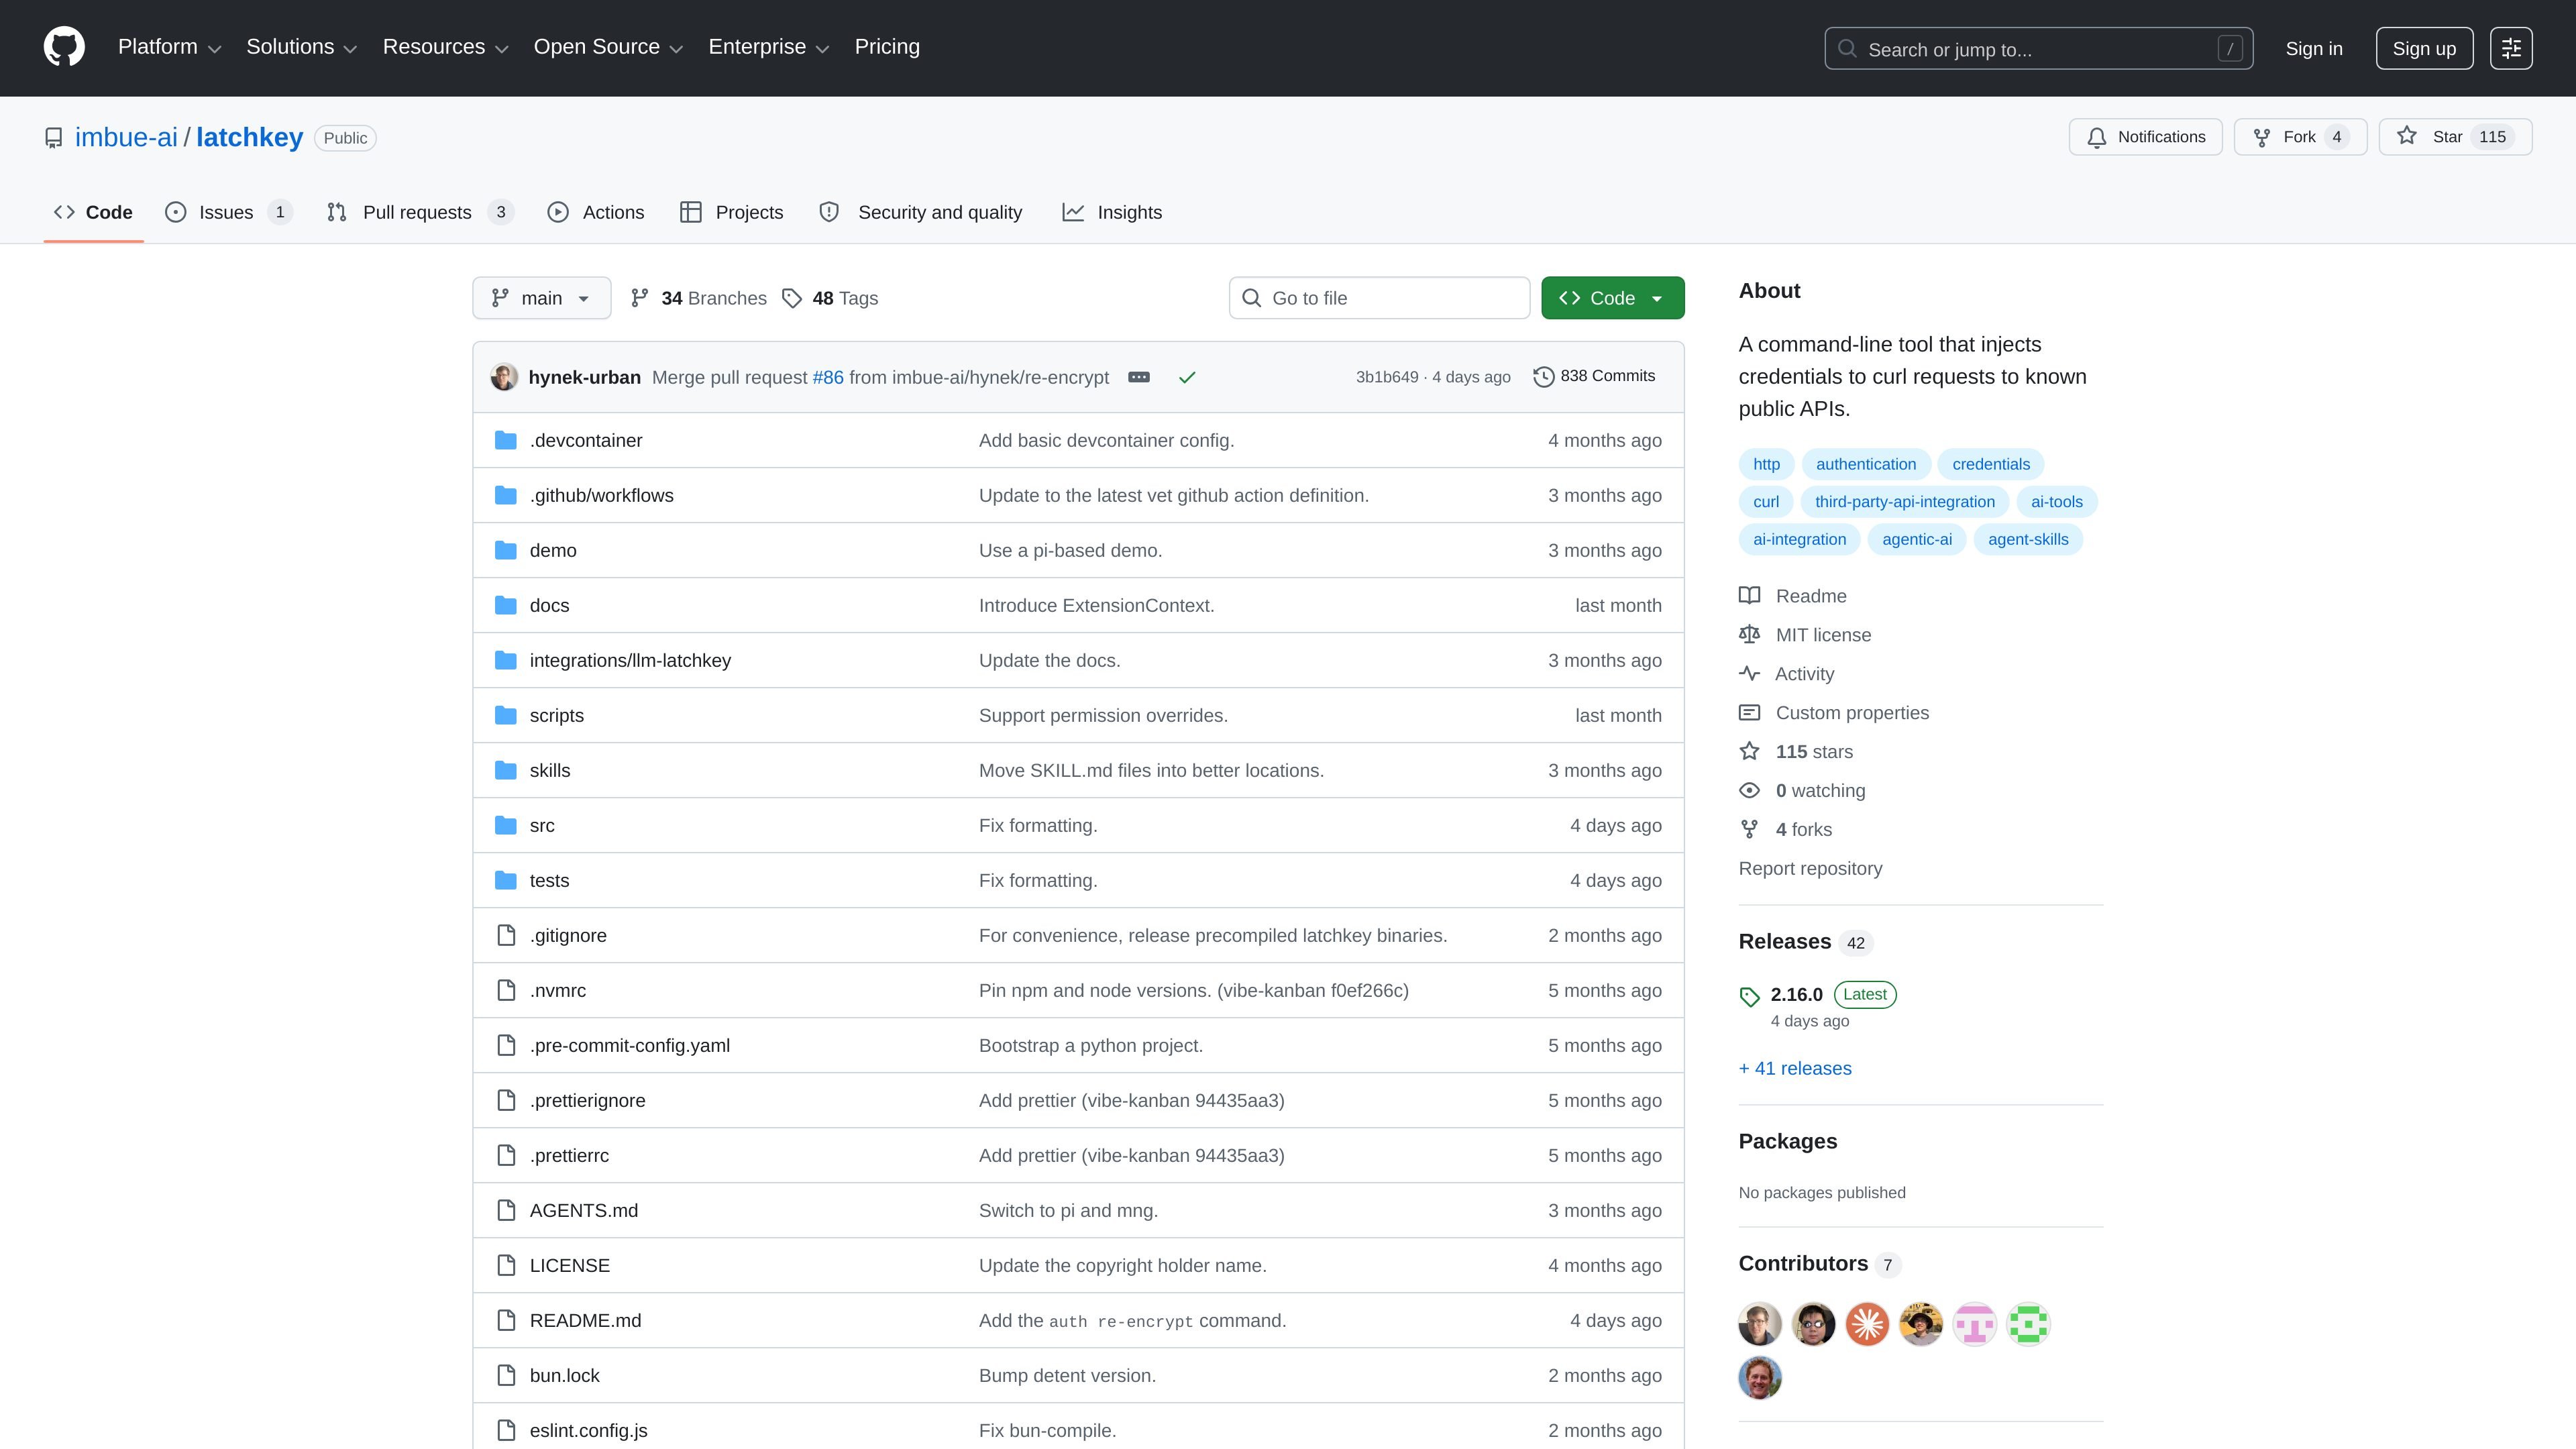Open the bun.lock file
Viewport: 2576px width, 1449px height.
click(x=564, y=1376)
